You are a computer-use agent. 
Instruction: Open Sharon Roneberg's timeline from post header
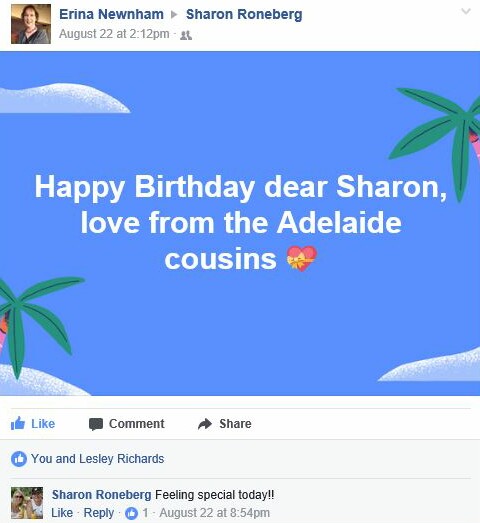tap(244, 14)
